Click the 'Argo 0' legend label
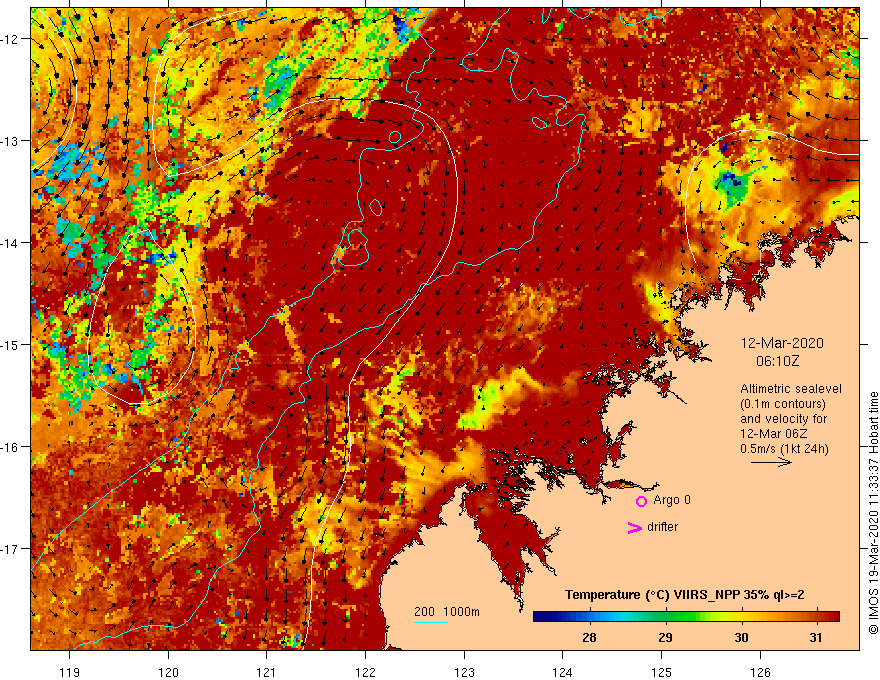Screen dimensions: 880x680 pos(672,500)
